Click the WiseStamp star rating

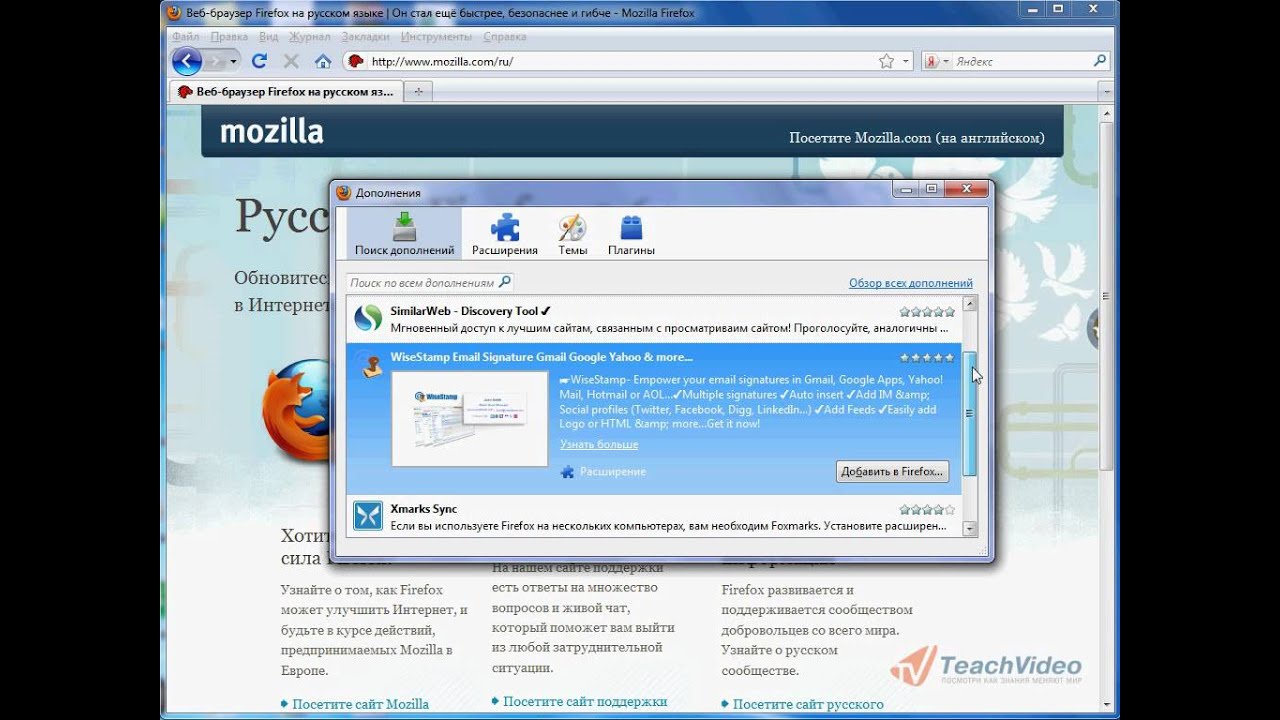coord(927,357)
